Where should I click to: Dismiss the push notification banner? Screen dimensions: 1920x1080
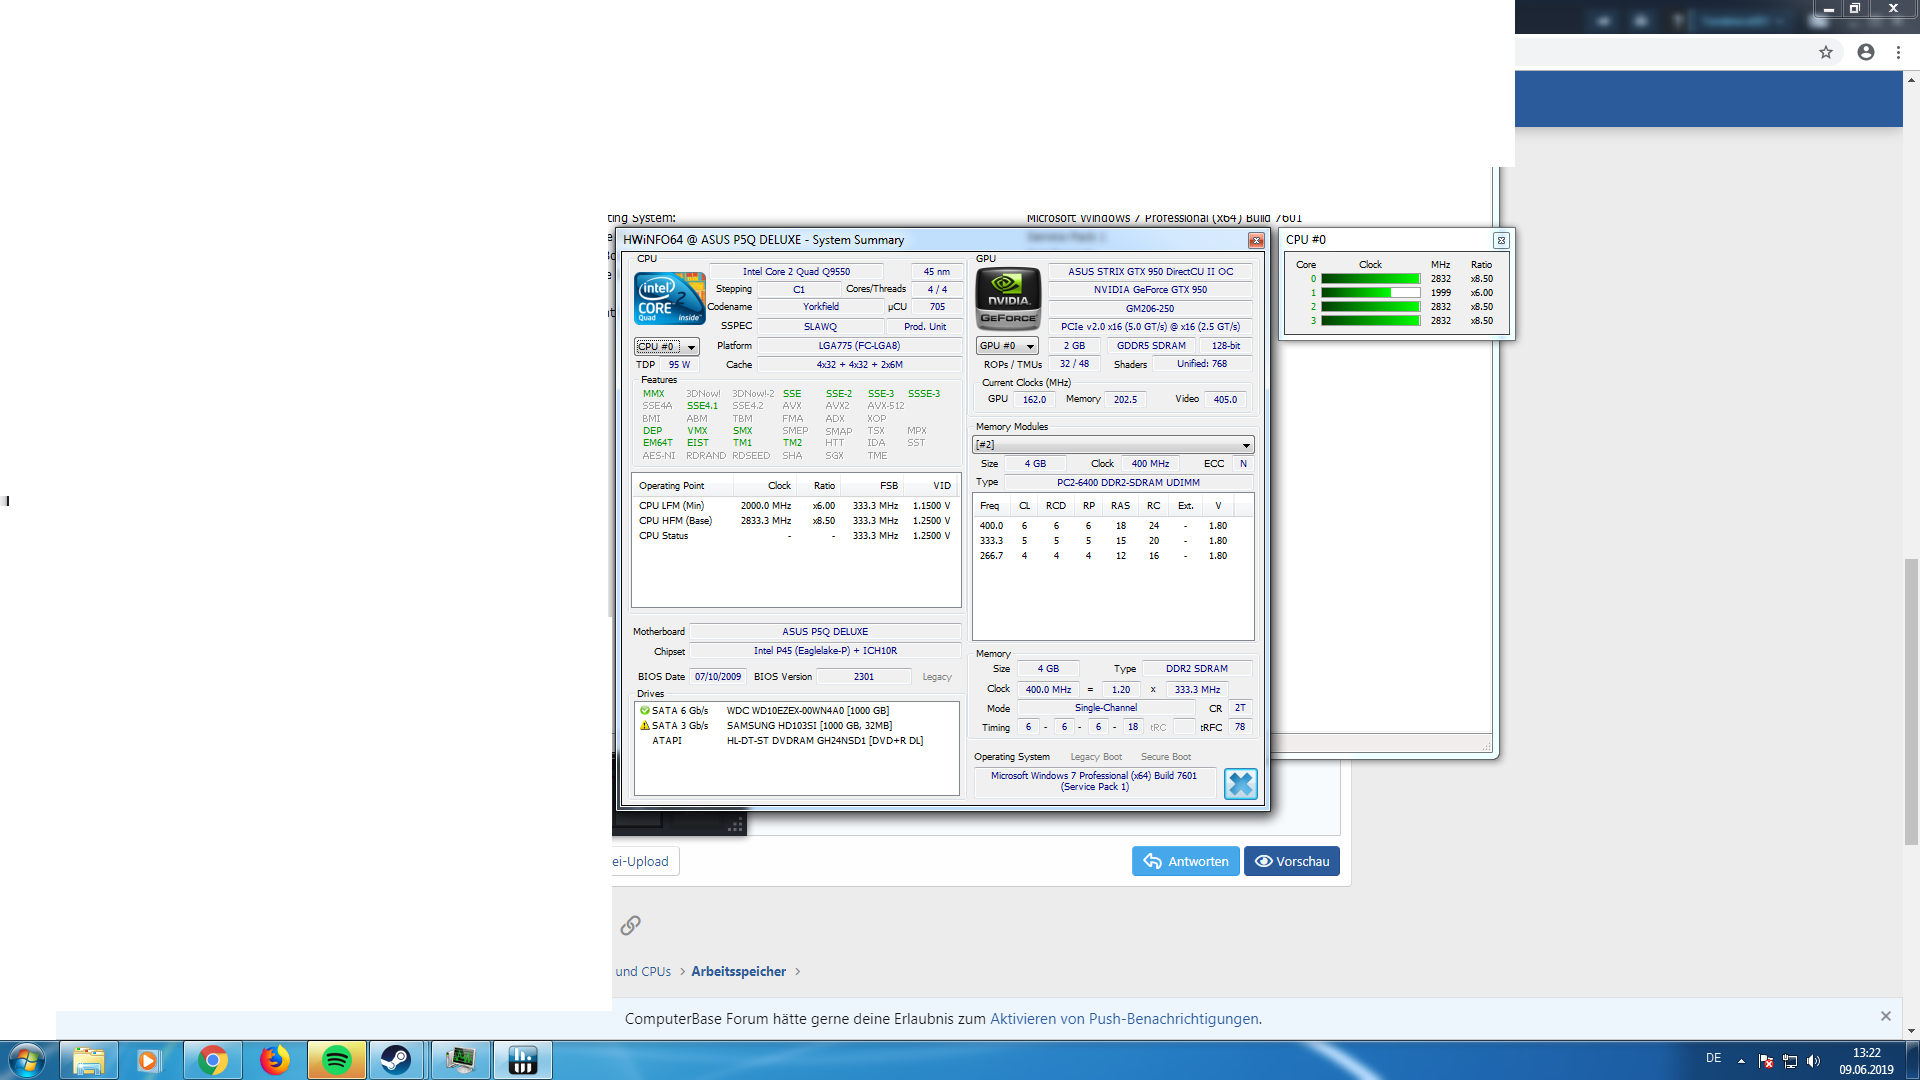pyautogui.click(x=1885, y=1016)
